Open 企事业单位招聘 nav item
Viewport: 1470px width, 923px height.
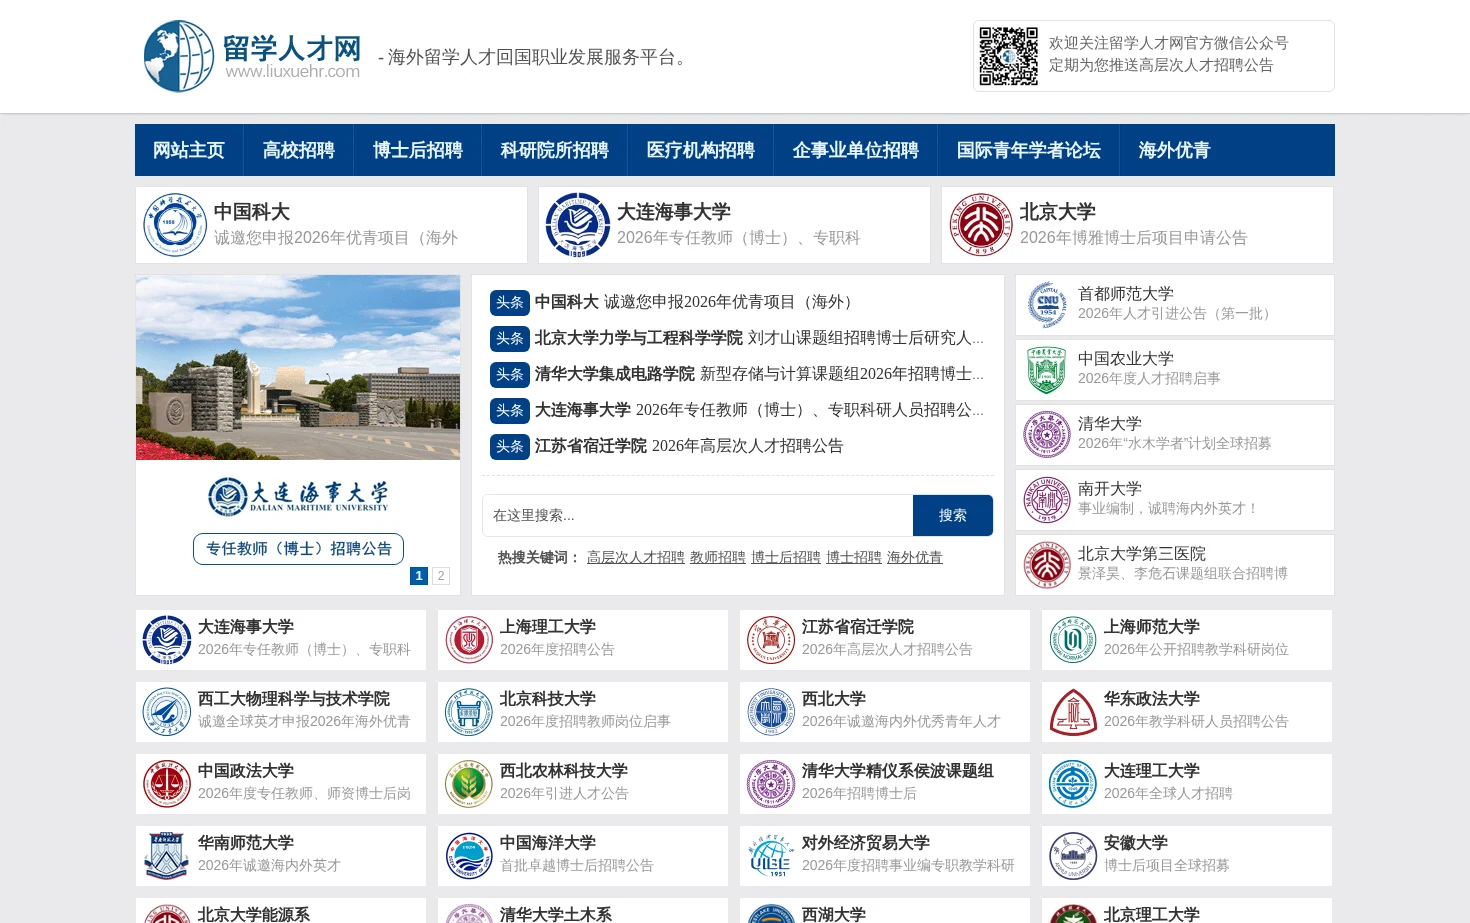coord(856,150)
